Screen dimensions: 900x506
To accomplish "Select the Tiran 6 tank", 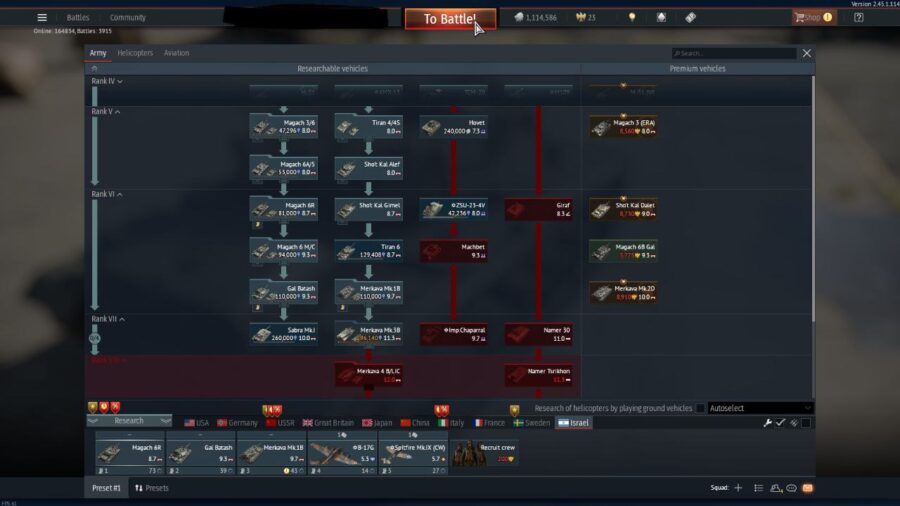I will [x=368, y=251].
